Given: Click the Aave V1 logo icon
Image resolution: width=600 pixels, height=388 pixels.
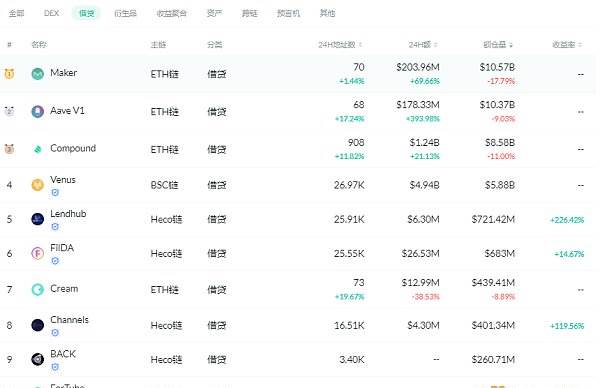Looking at the screenshot, I should click(38, 111).
